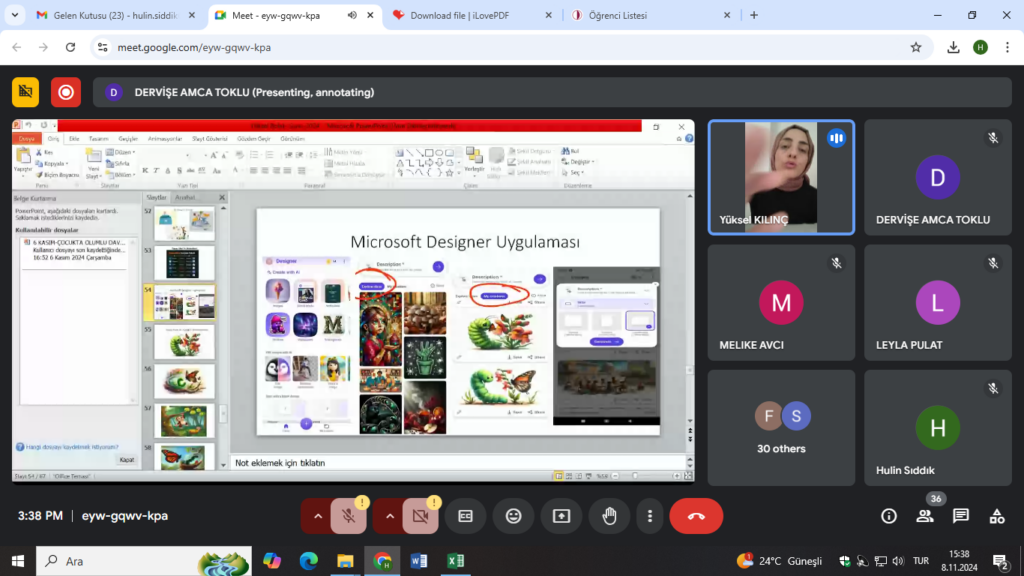Screen dimensions: 1024x576
Task: Click the Present now screen-share icon
Action: (561, 516)
